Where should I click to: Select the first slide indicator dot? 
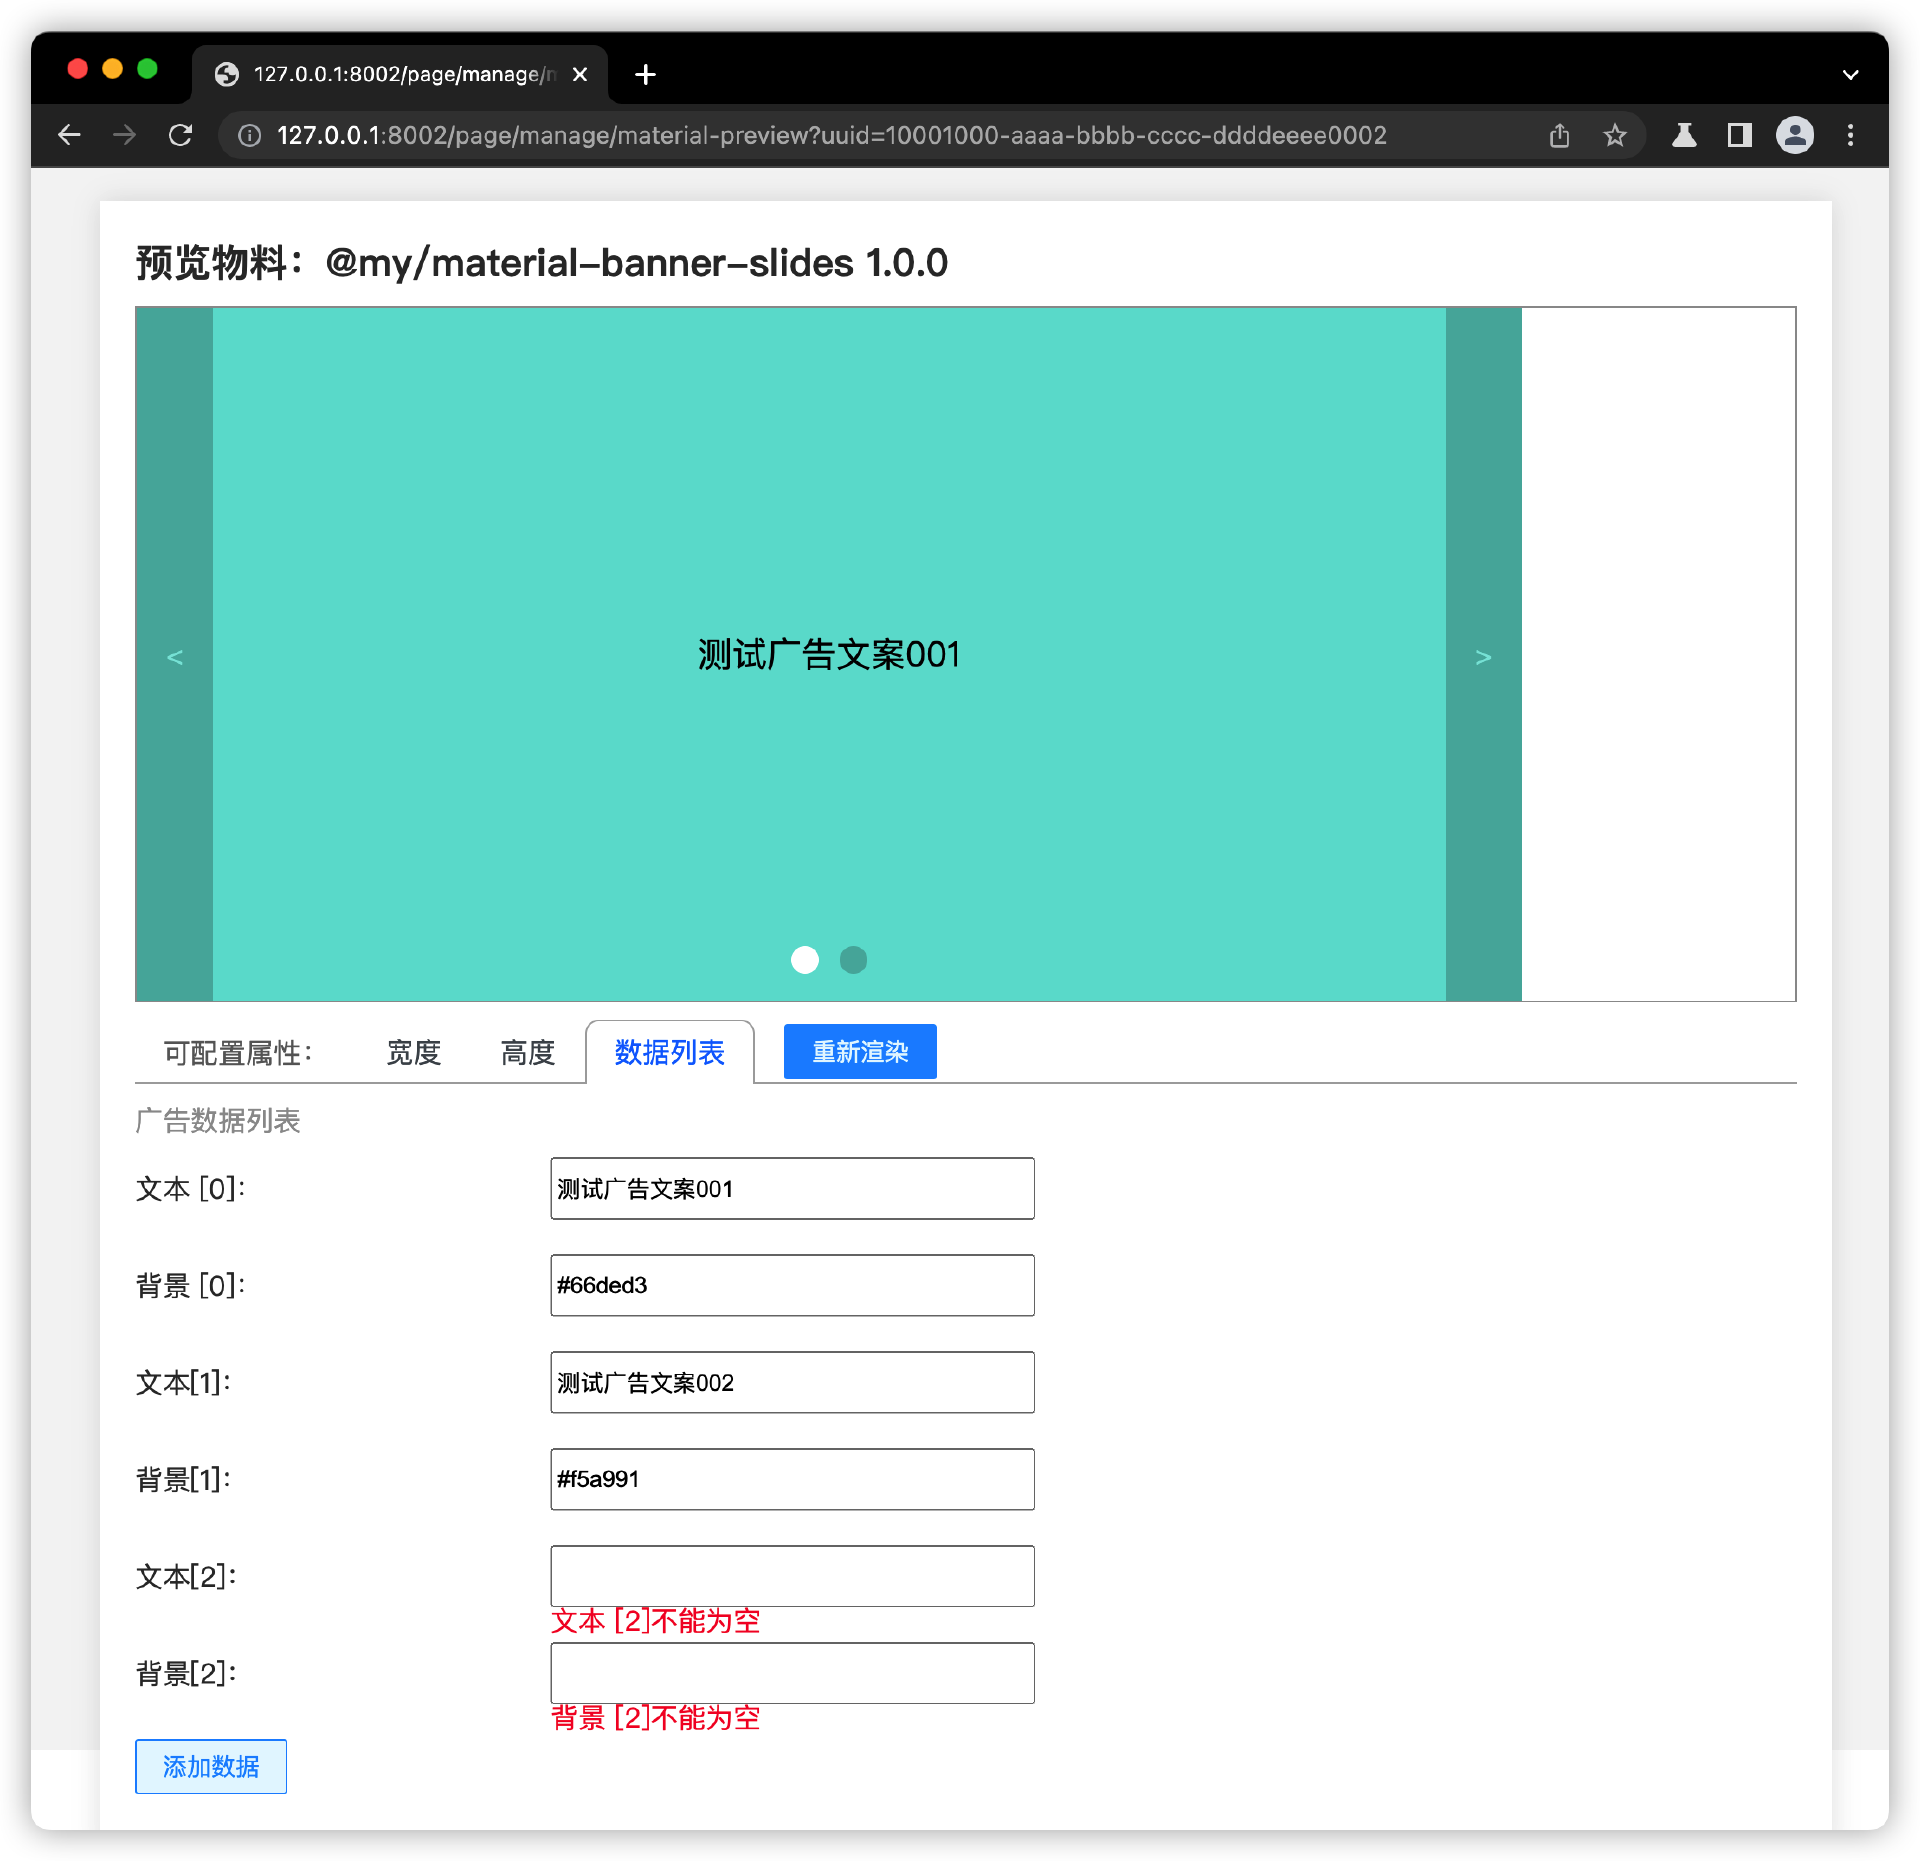(804, 959)
